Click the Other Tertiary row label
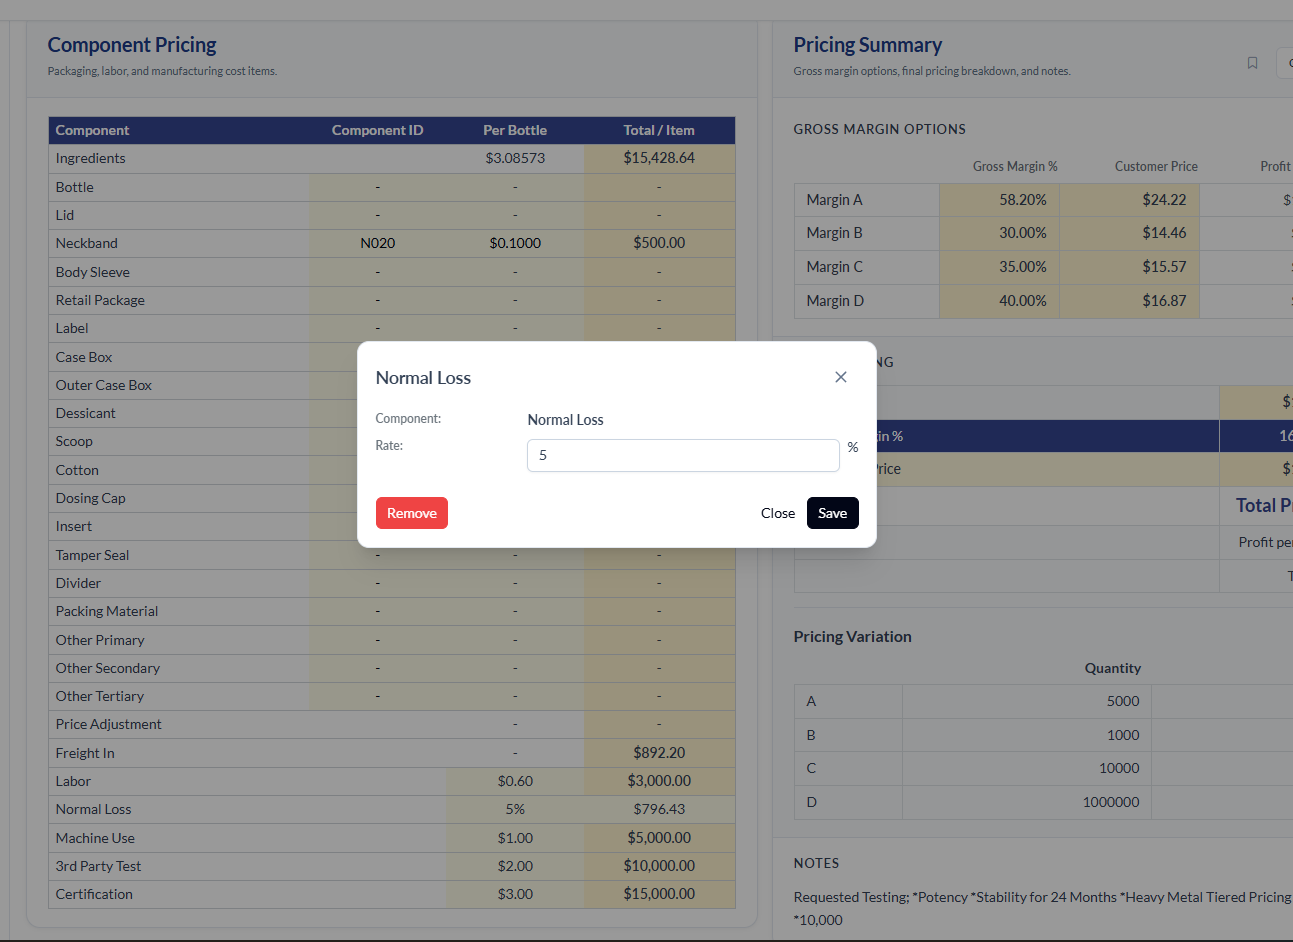This screenshot has height=942, width=1293. (x=99, y=696)
